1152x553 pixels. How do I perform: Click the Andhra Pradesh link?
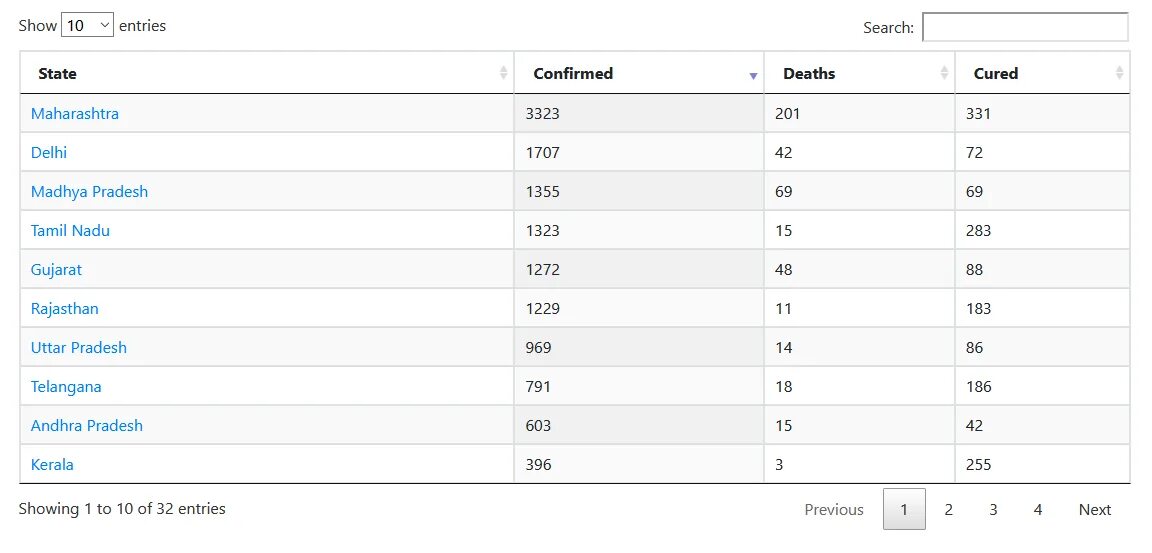(x=87, y=426)
